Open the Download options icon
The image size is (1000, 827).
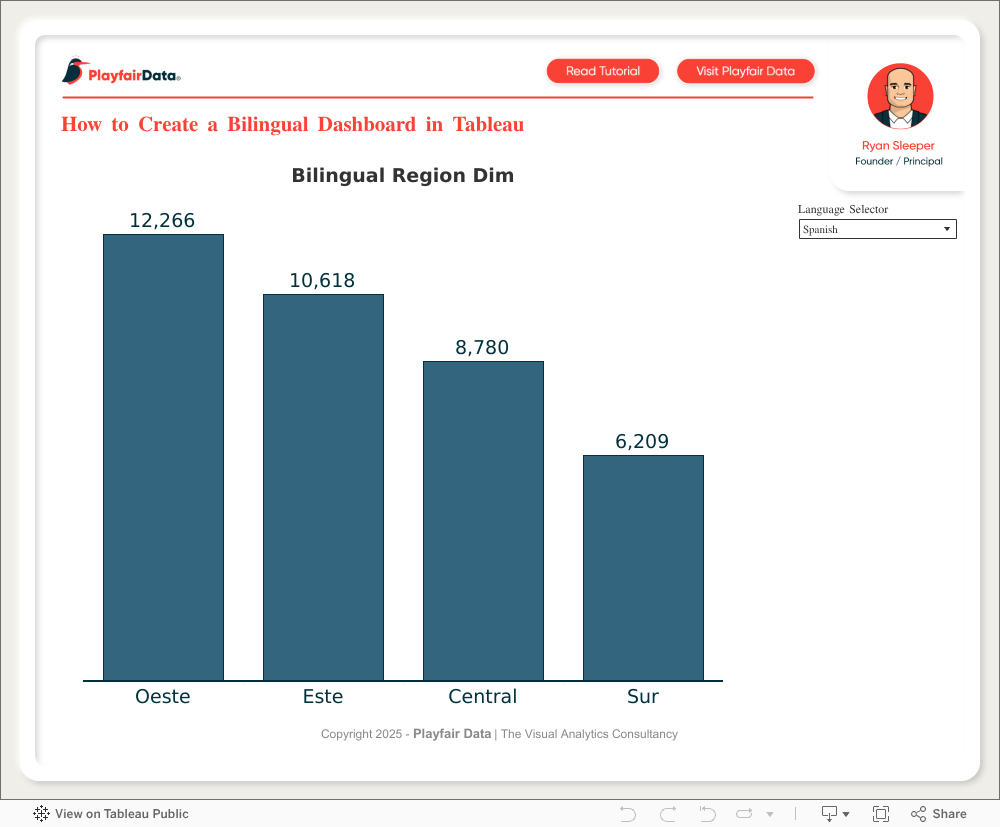[x=829, y=814]
